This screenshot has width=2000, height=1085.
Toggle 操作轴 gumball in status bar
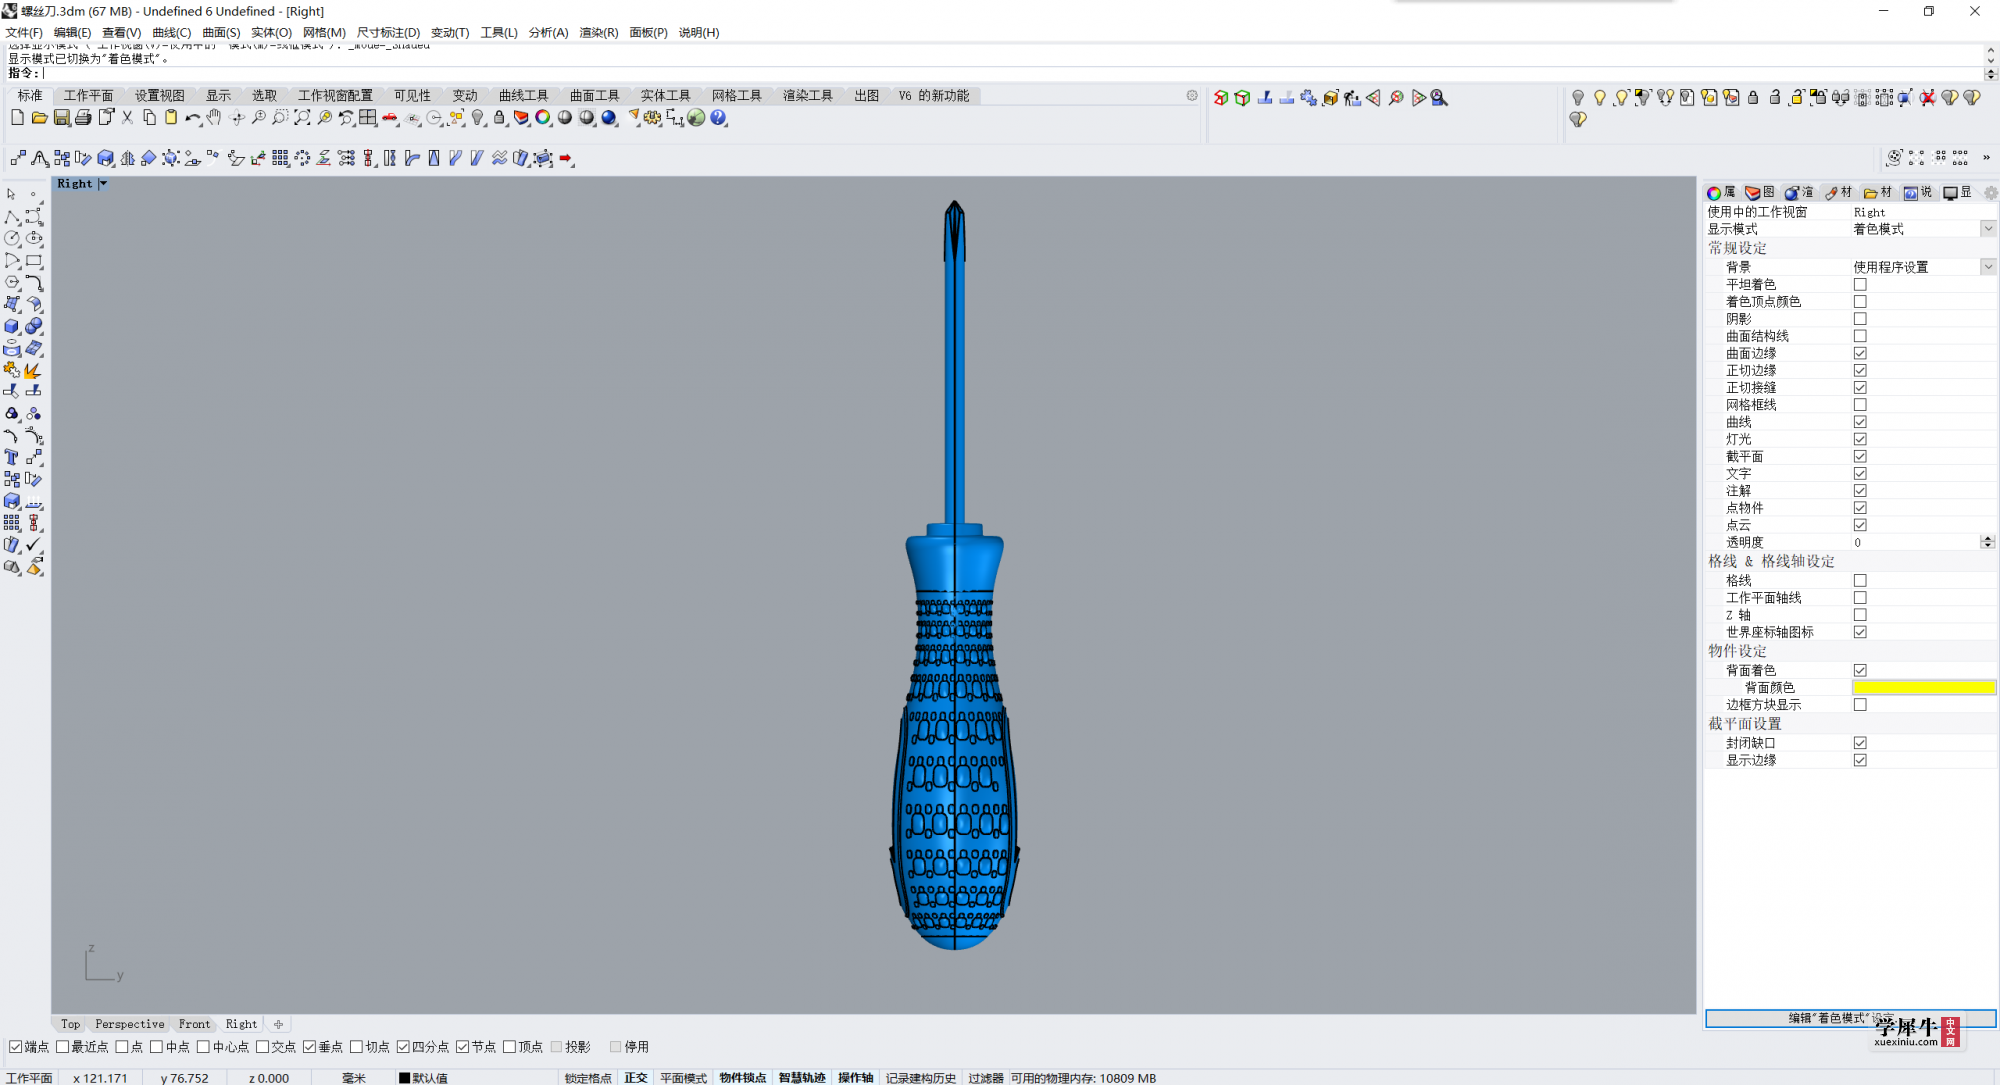(x=855, y=1078)
